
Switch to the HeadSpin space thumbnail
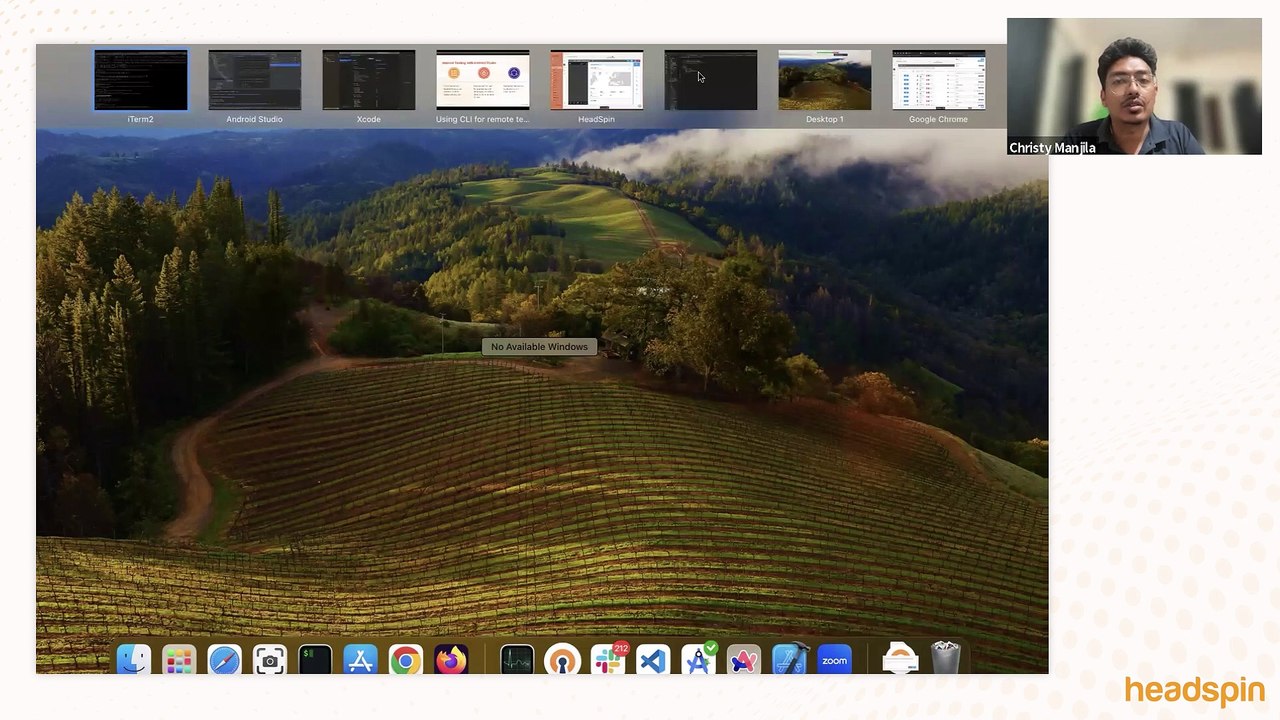tap(596, 80)
